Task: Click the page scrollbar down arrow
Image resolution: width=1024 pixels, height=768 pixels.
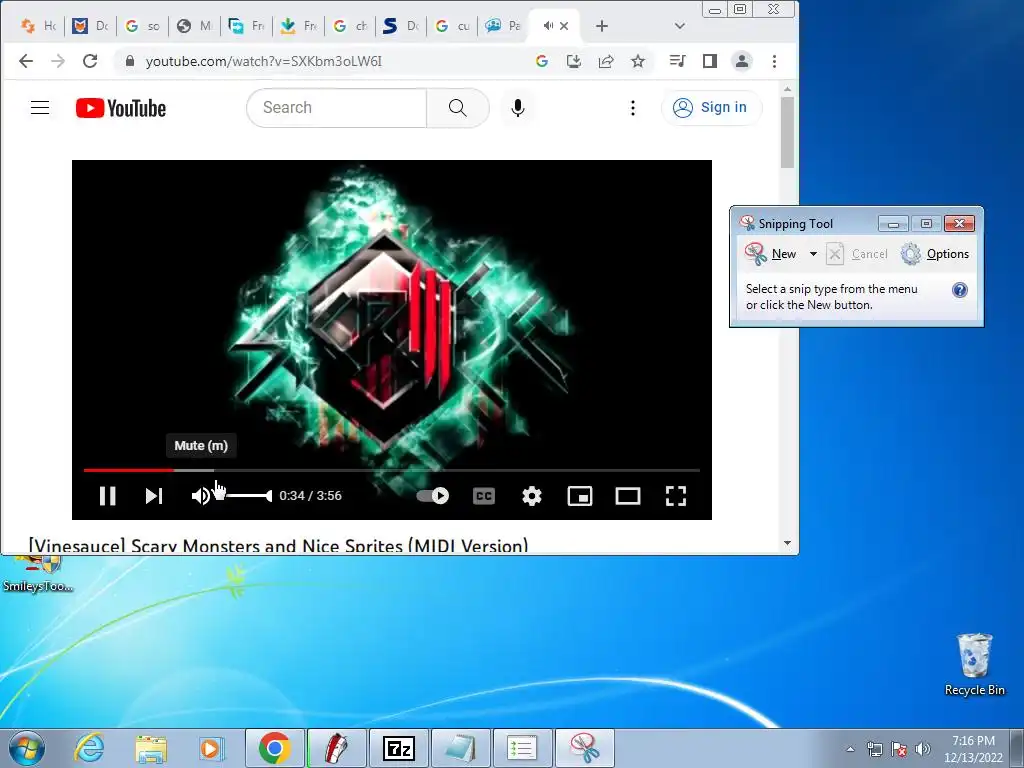Action: pos(787,543)
